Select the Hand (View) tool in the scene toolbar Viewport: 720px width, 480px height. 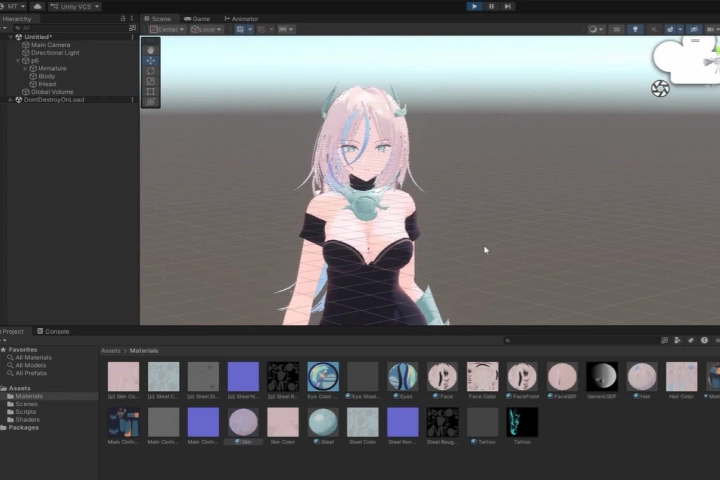tap(151, 50)
